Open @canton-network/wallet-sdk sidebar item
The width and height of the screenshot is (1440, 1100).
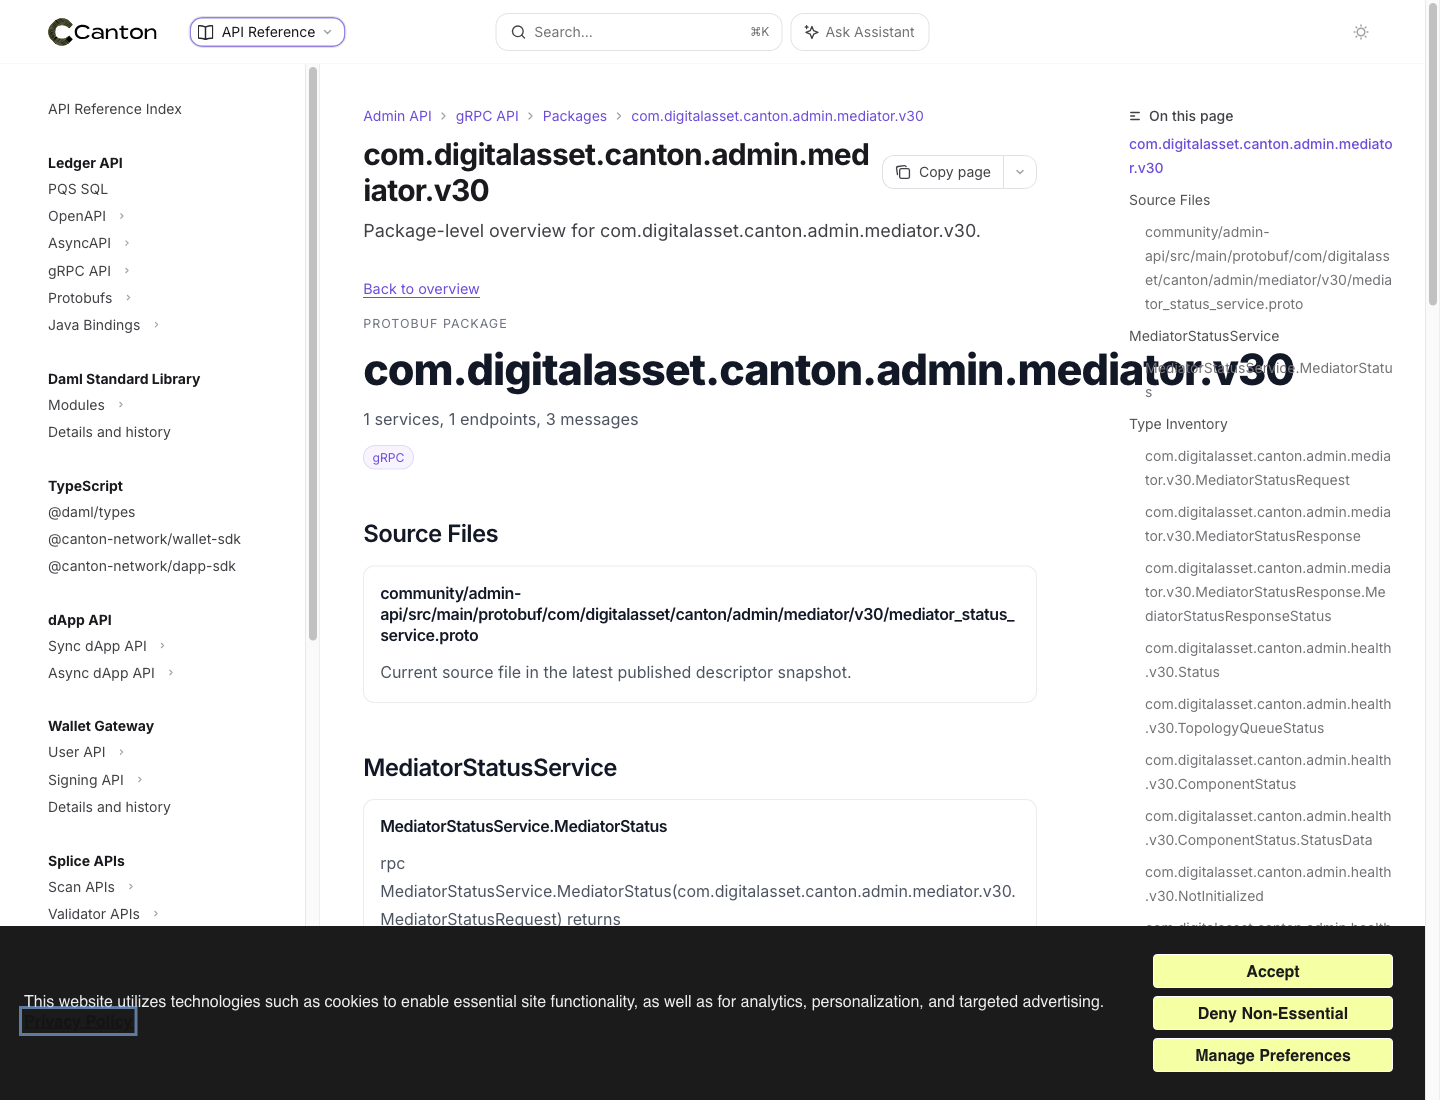pyautogui.click(x=144, y=539)
